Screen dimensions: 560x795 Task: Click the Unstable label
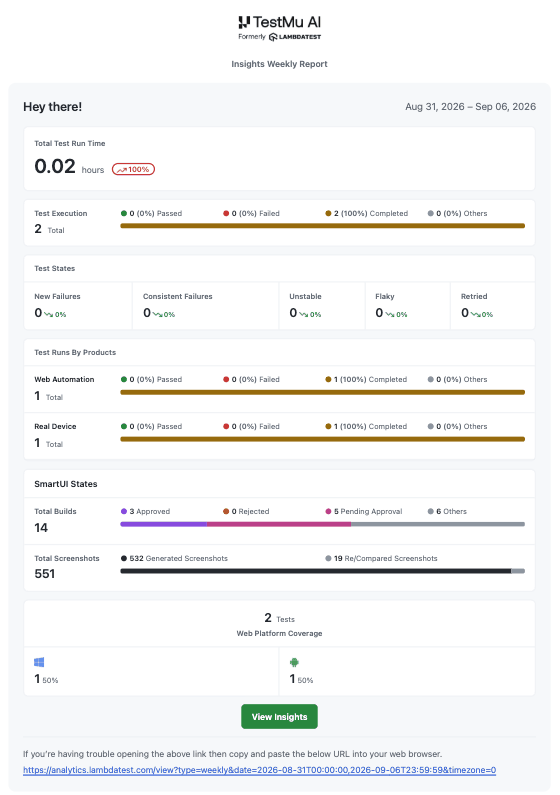305,296
